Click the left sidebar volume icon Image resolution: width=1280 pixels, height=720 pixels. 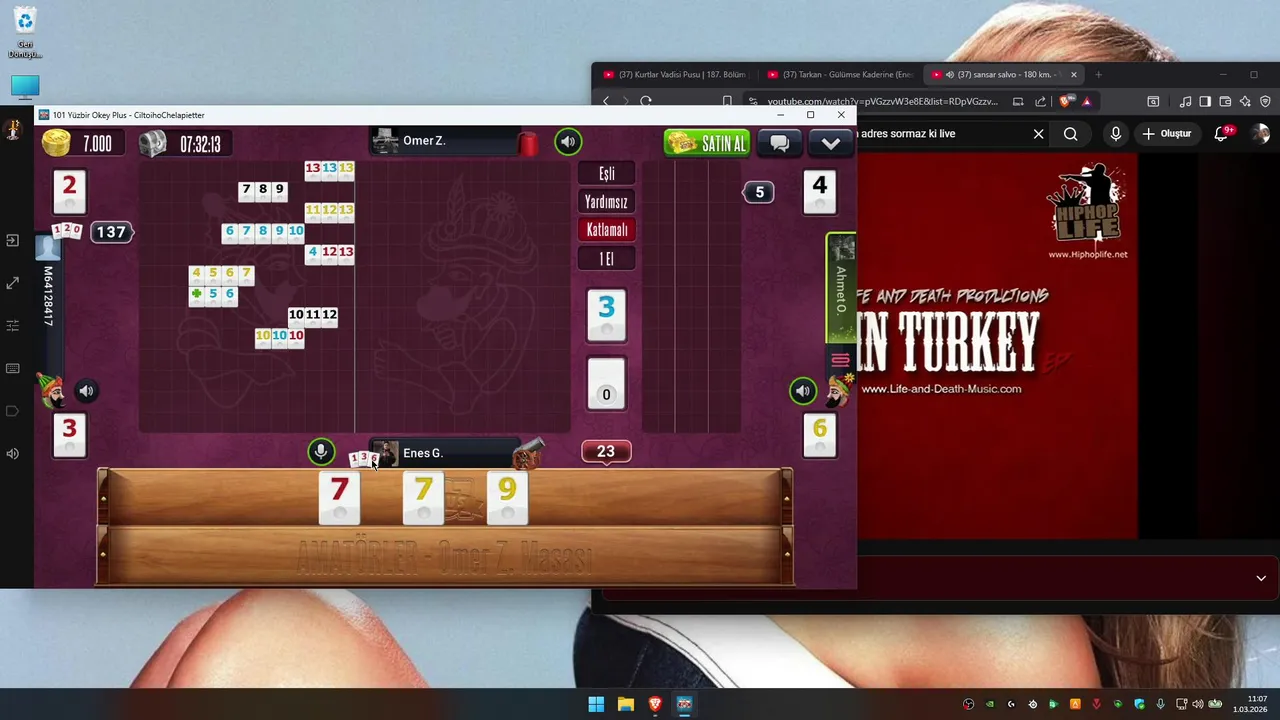[x=13, y=453]
